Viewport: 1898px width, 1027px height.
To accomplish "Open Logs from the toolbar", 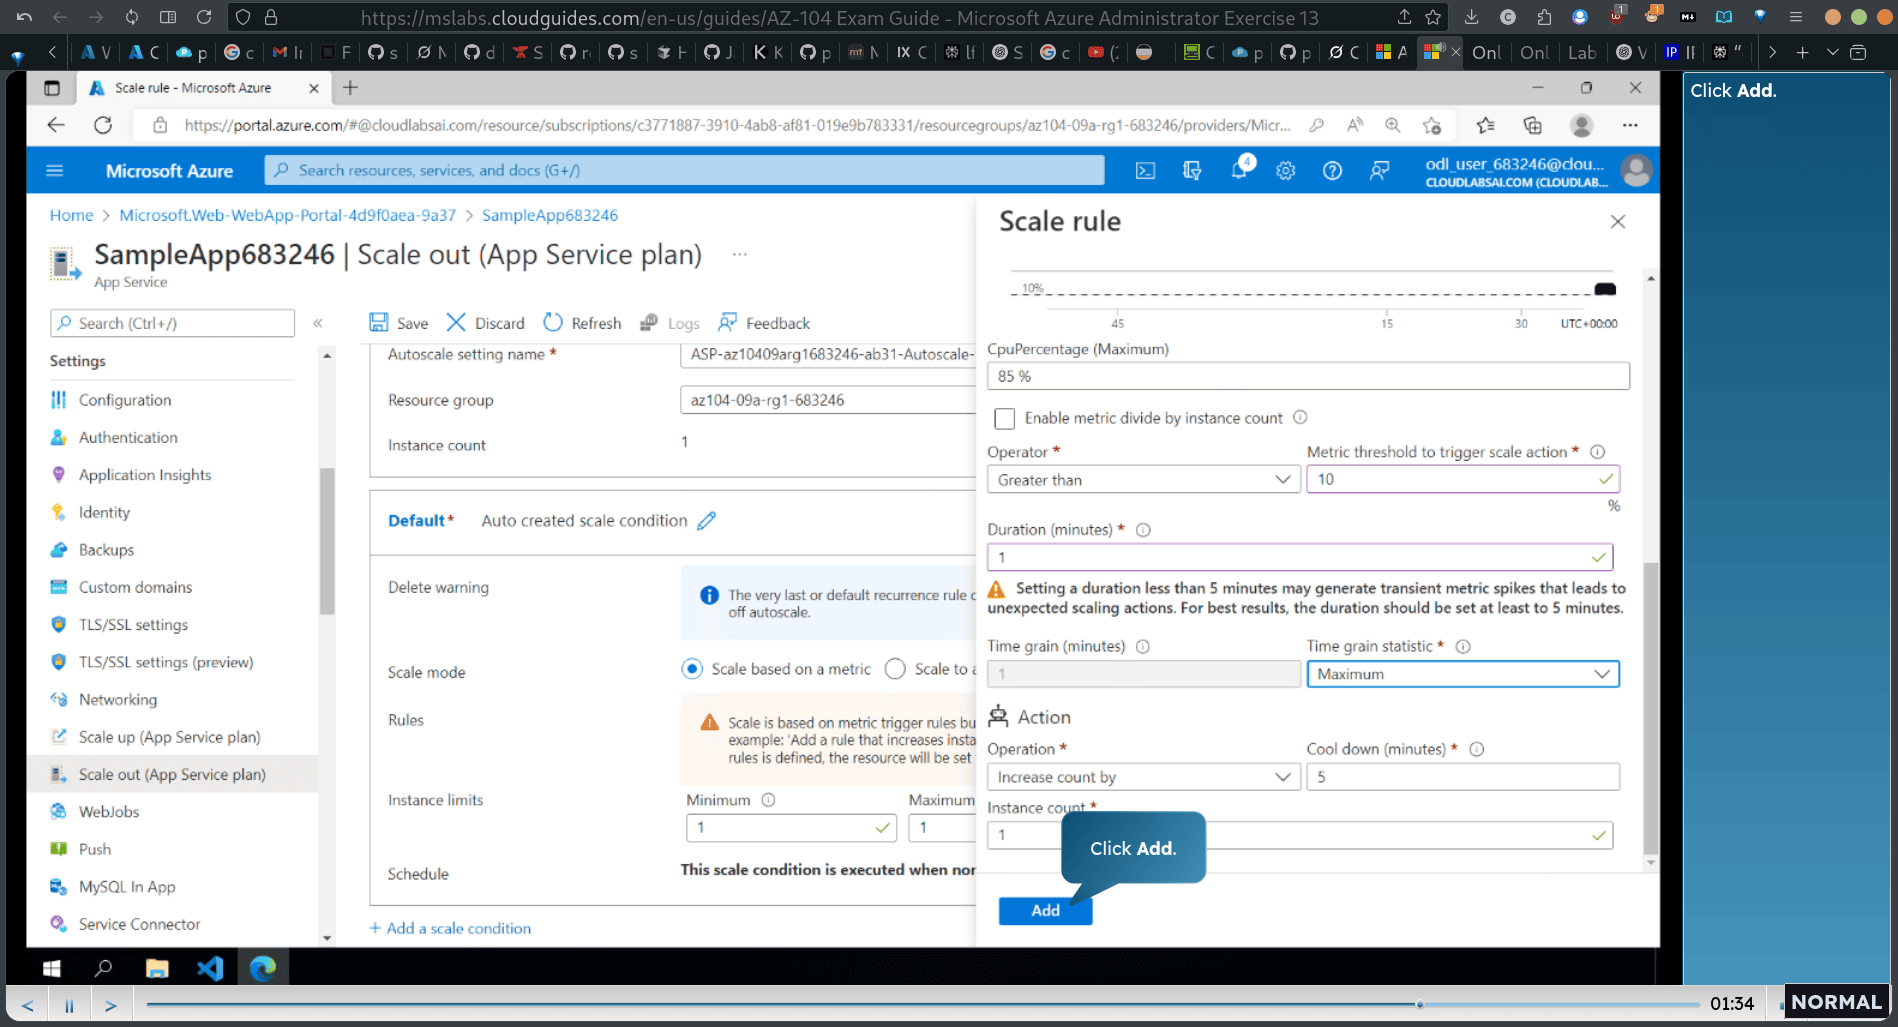I will (669, 323).
